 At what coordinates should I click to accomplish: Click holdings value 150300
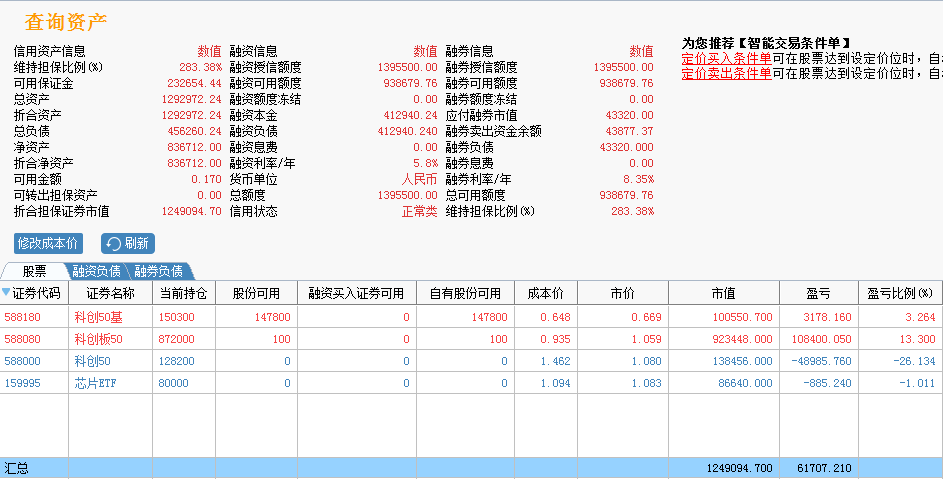point(176,317)
